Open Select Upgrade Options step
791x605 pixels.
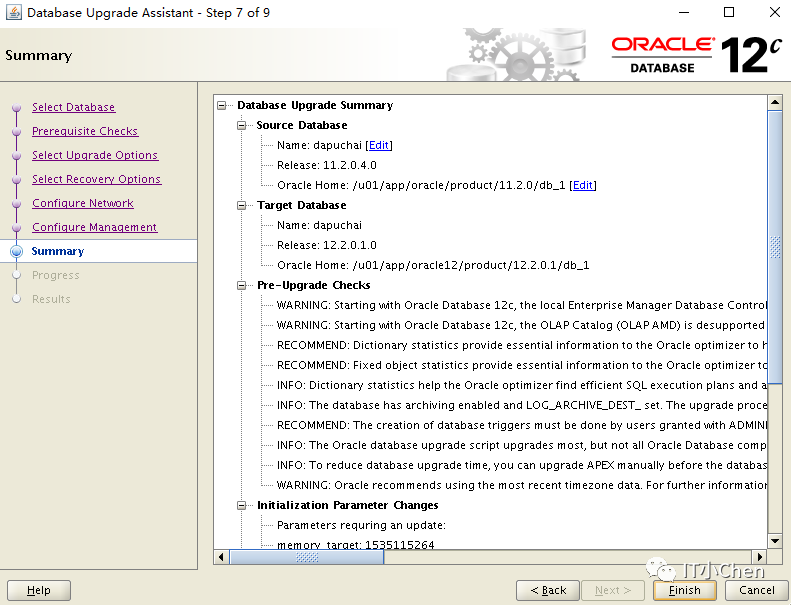pos(95,155)
